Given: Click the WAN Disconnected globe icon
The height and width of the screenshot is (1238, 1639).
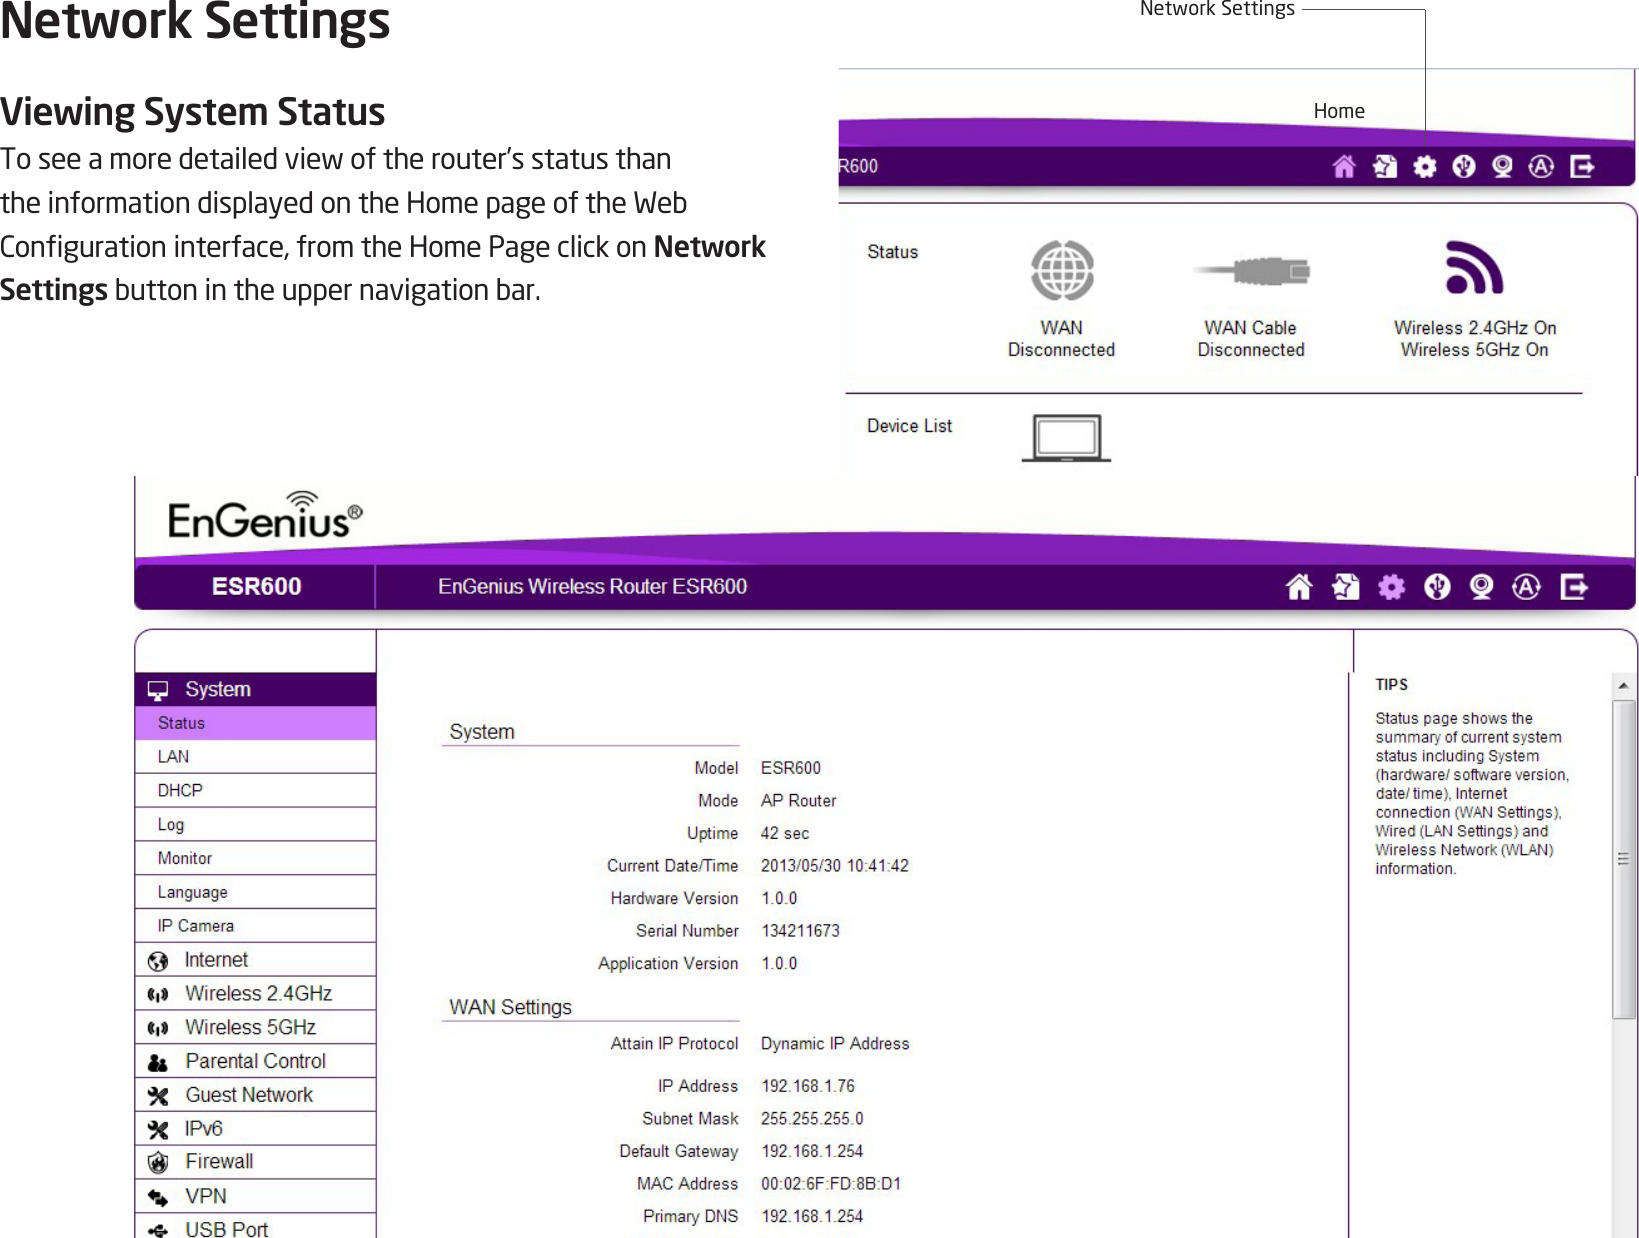Looking at the screenshot, I should click(1062, 270).
